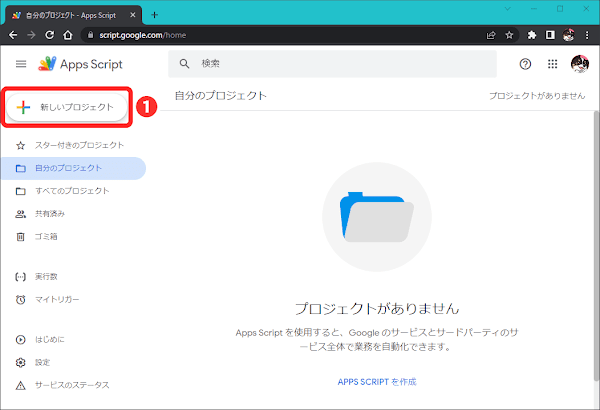Click the page vertical scrollbar
The height and width of the screenshot is (410, 600).
tap(596, 245)
